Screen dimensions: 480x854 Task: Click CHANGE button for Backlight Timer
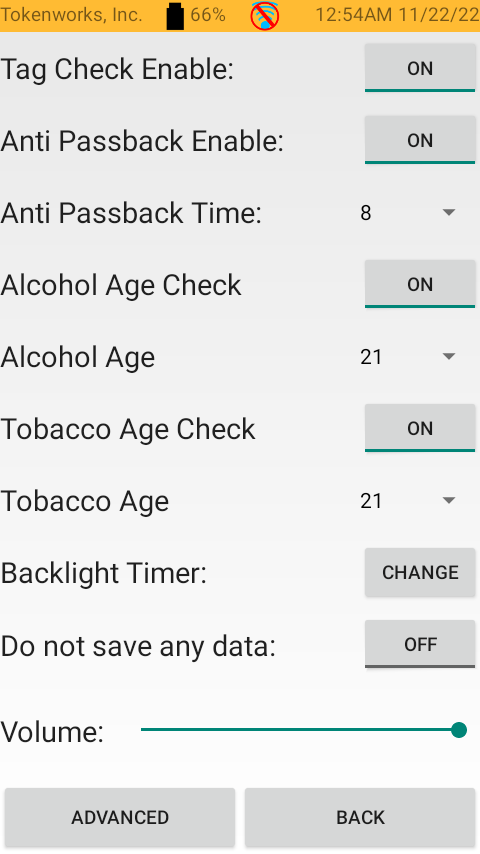(420, 572)
